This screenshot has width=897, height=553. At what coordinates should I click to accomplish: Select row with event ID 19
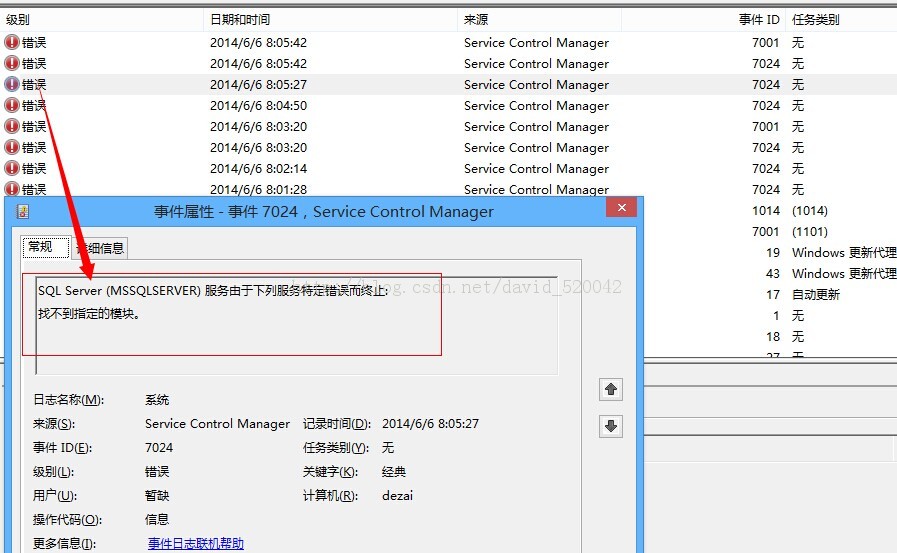click(773, 252)
